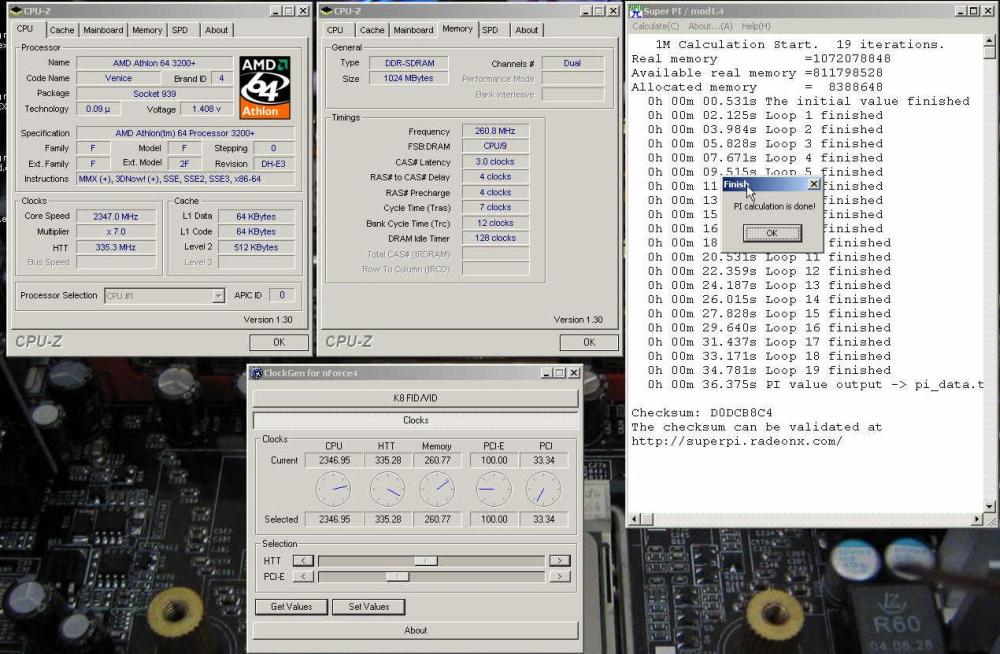
Task: Click OK in left CPU-Z window
Action: tap(279, 343)
